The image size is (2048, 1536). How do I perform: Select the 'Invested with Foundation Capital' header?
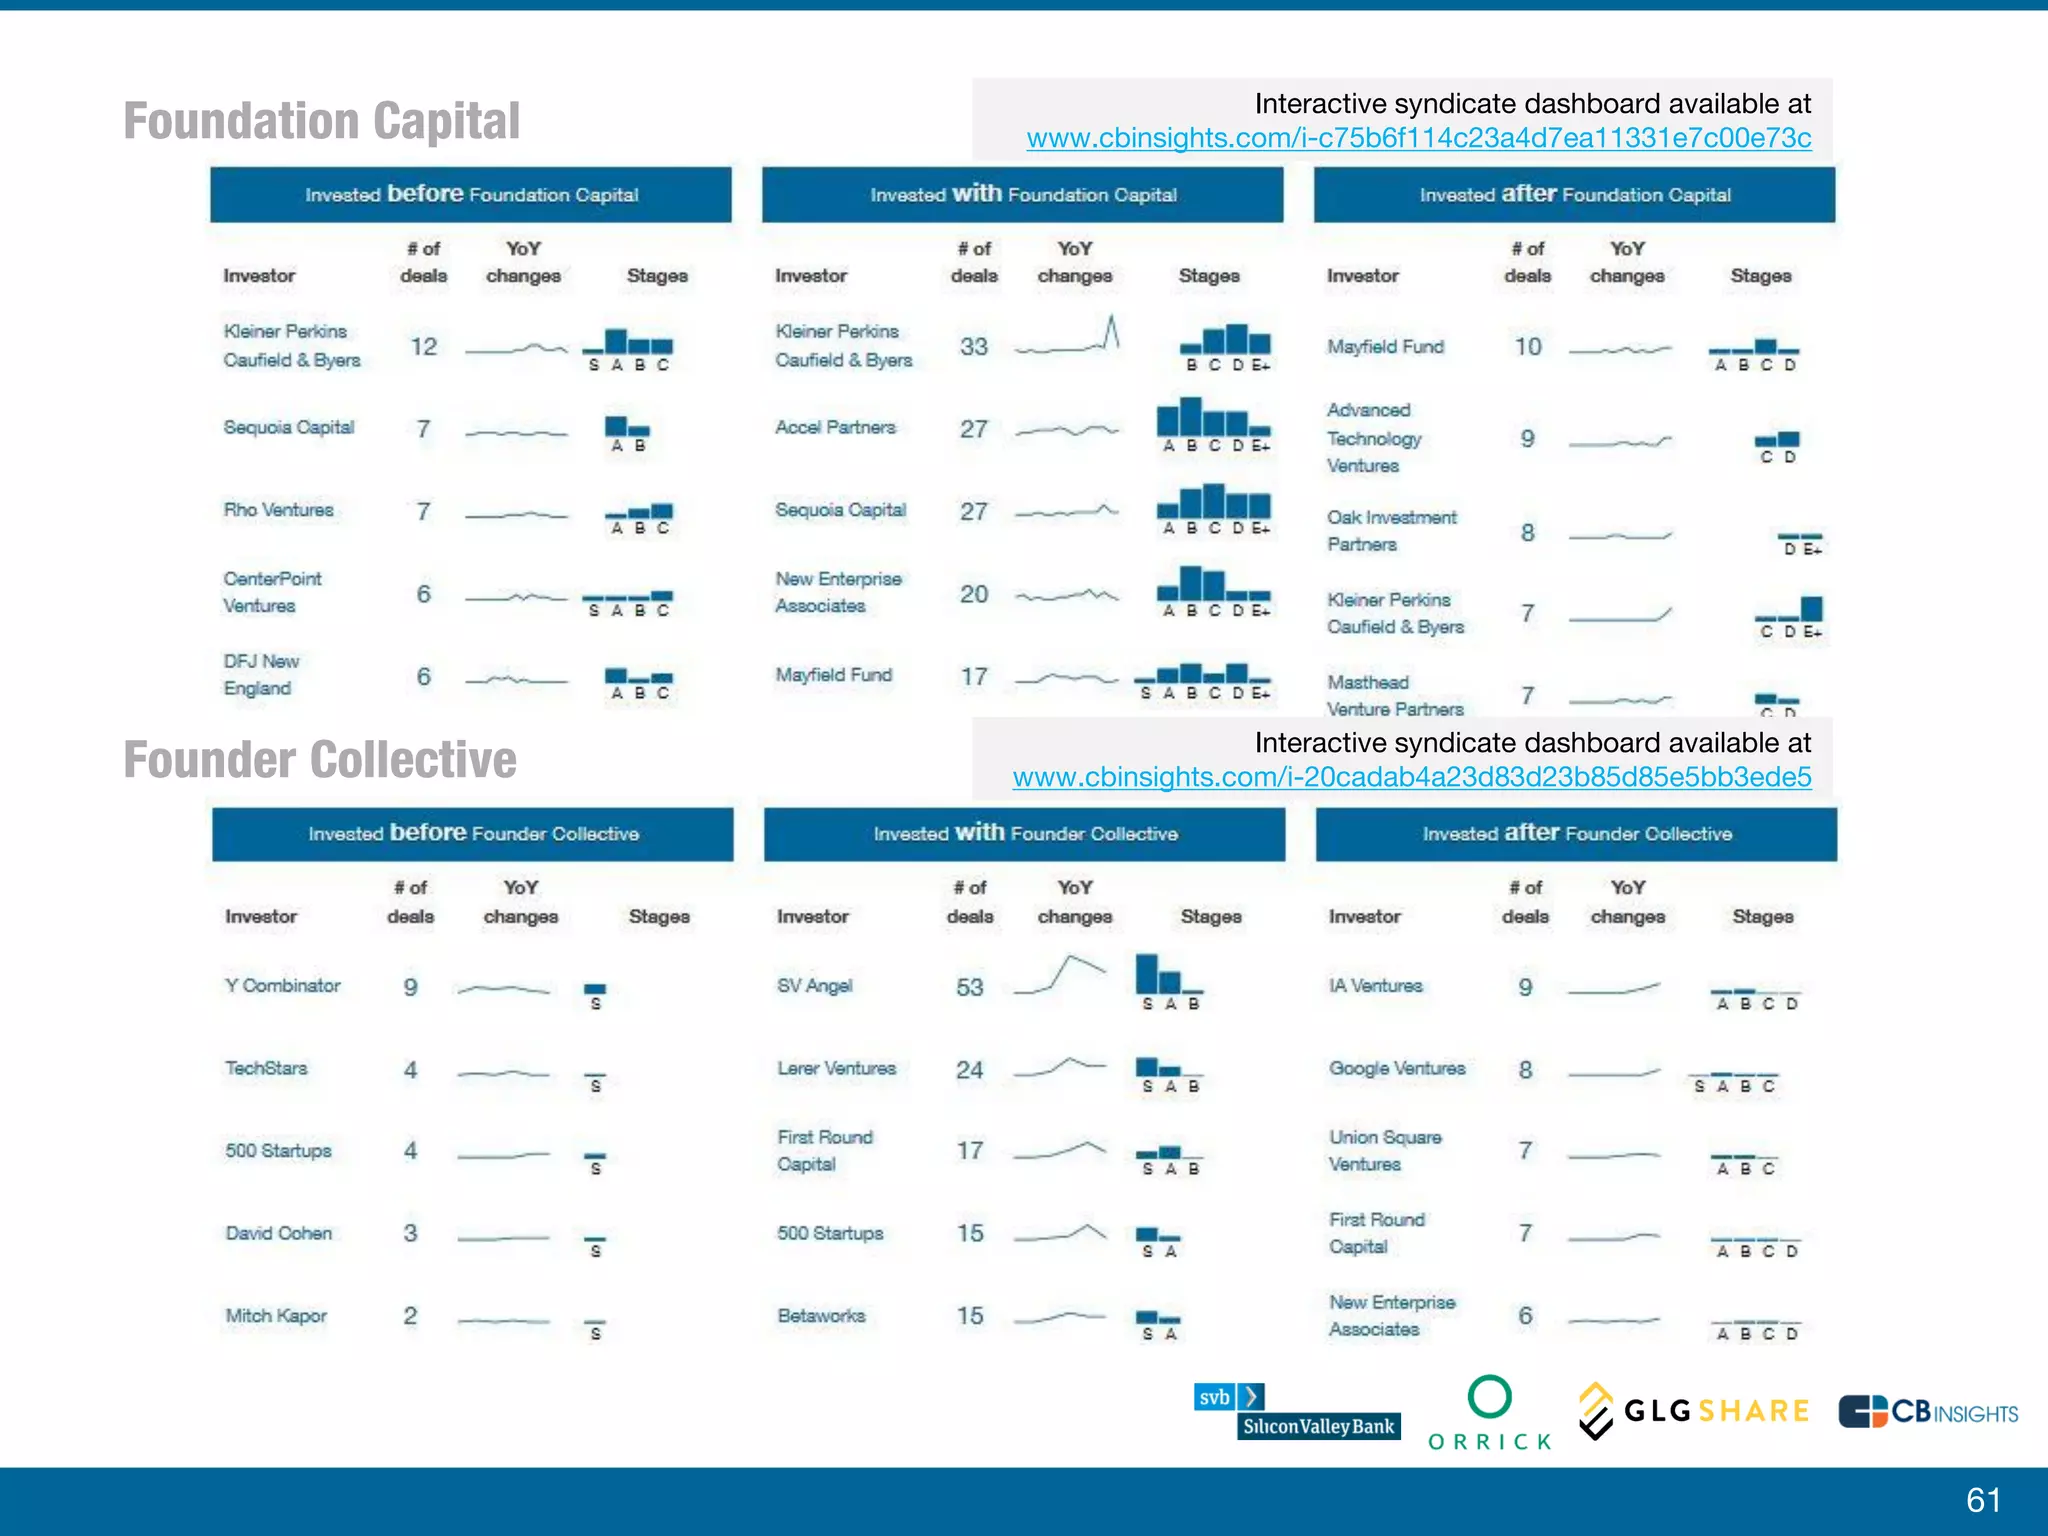(x=1023, y=194)
